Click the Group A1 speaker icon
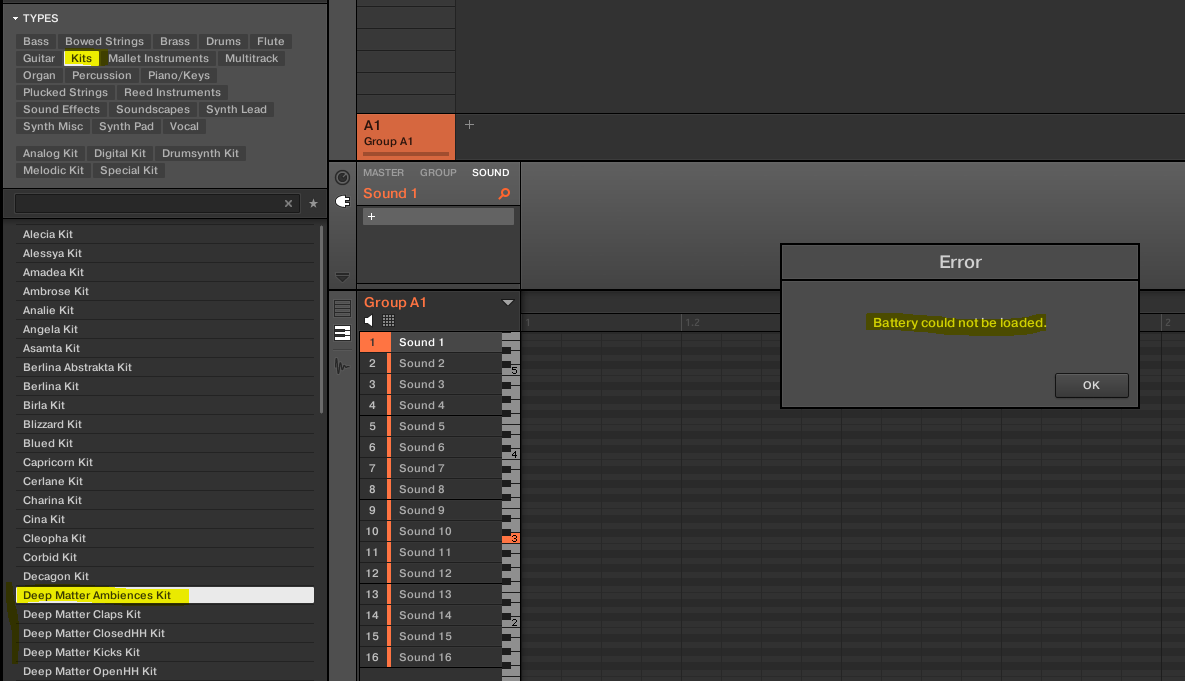Viewport: 1185px width, 681px height. (369, 320)
